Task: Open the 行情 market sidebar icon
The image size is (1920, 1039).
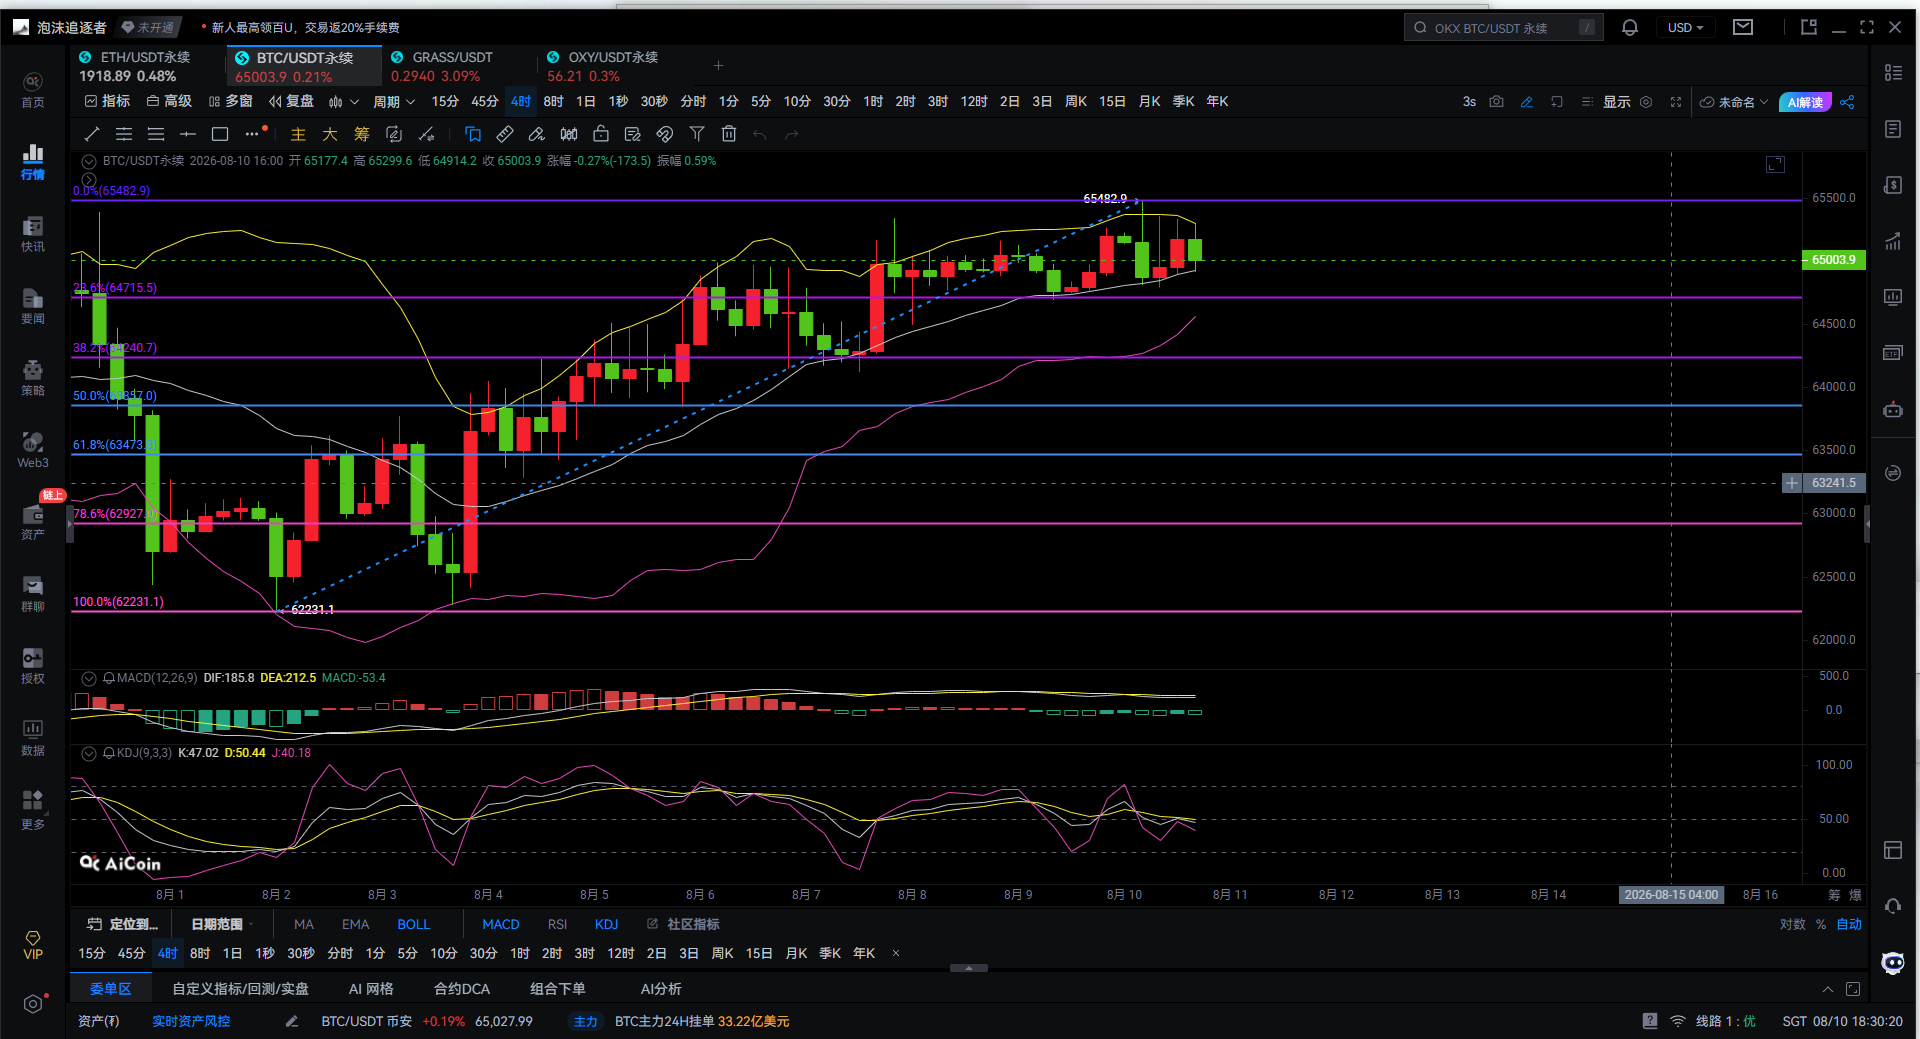Action: [33, 161]
